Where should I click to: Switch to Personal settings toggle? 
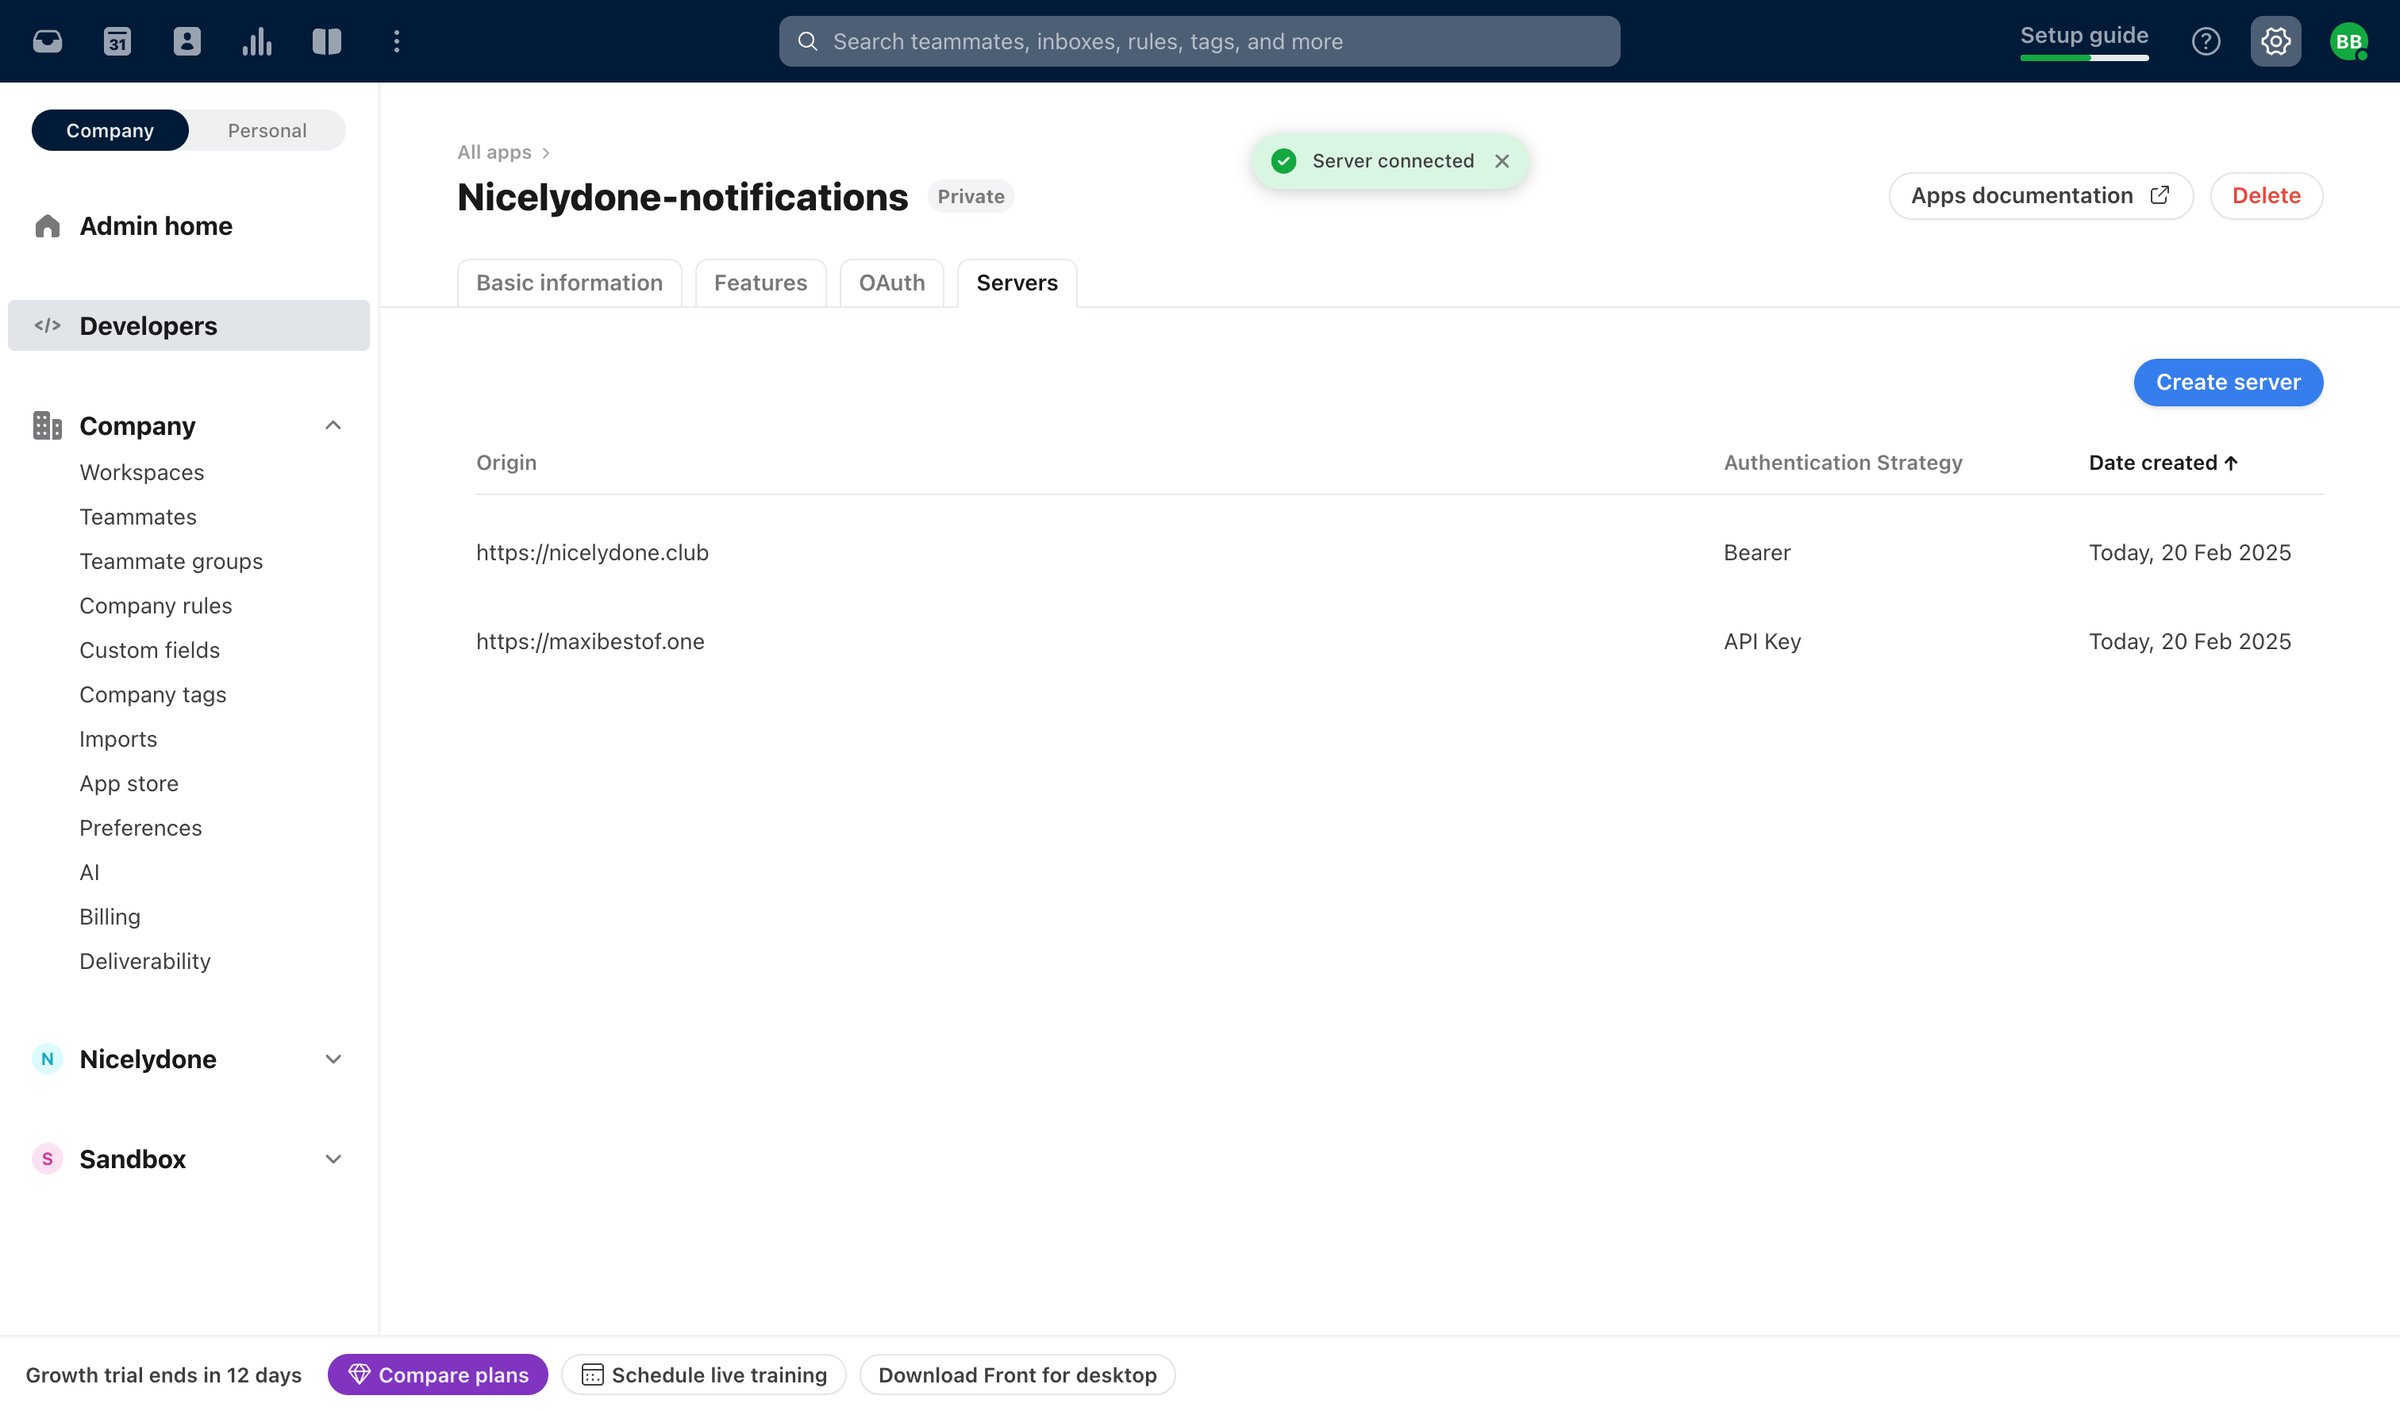click(267, 130)
